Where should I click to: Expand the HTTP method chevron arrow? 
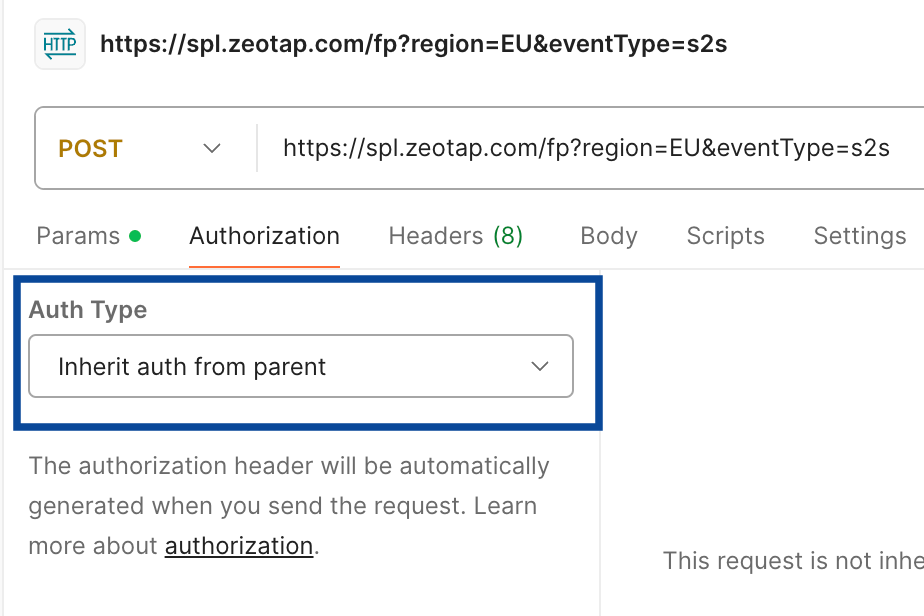click(212, 149)
